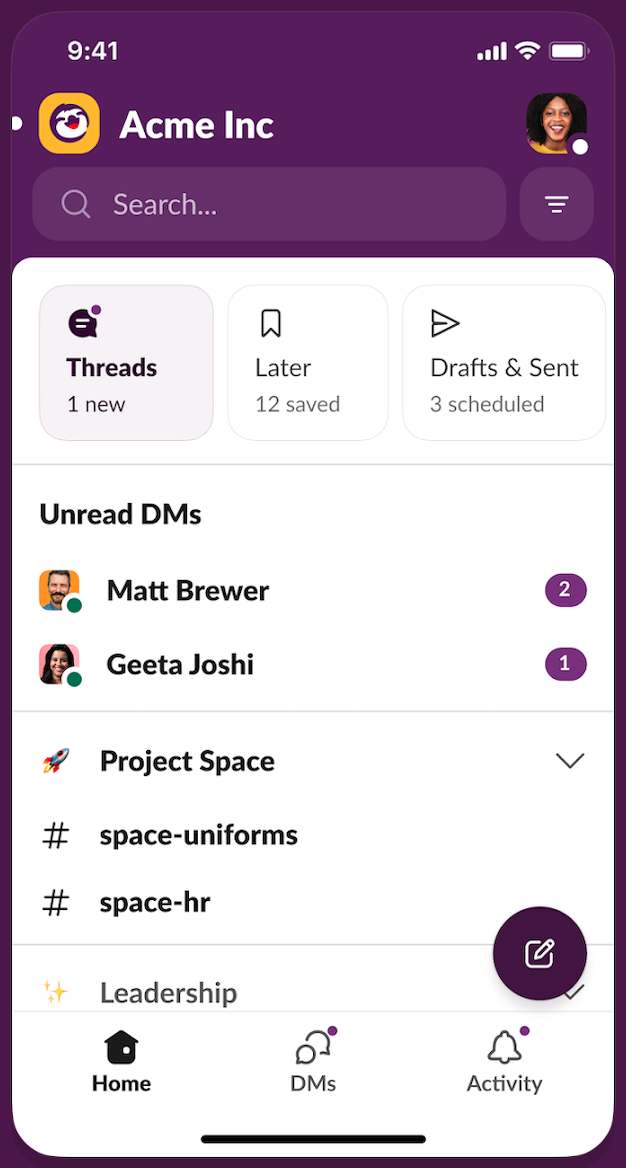Open the Later bookmark icon
626x1168 pixels.
(271, 321)
